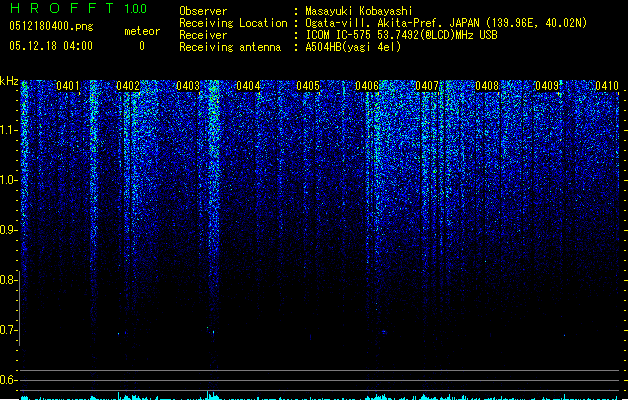Click the Observer name Masayuki Kobayashi

pos(359,11)
